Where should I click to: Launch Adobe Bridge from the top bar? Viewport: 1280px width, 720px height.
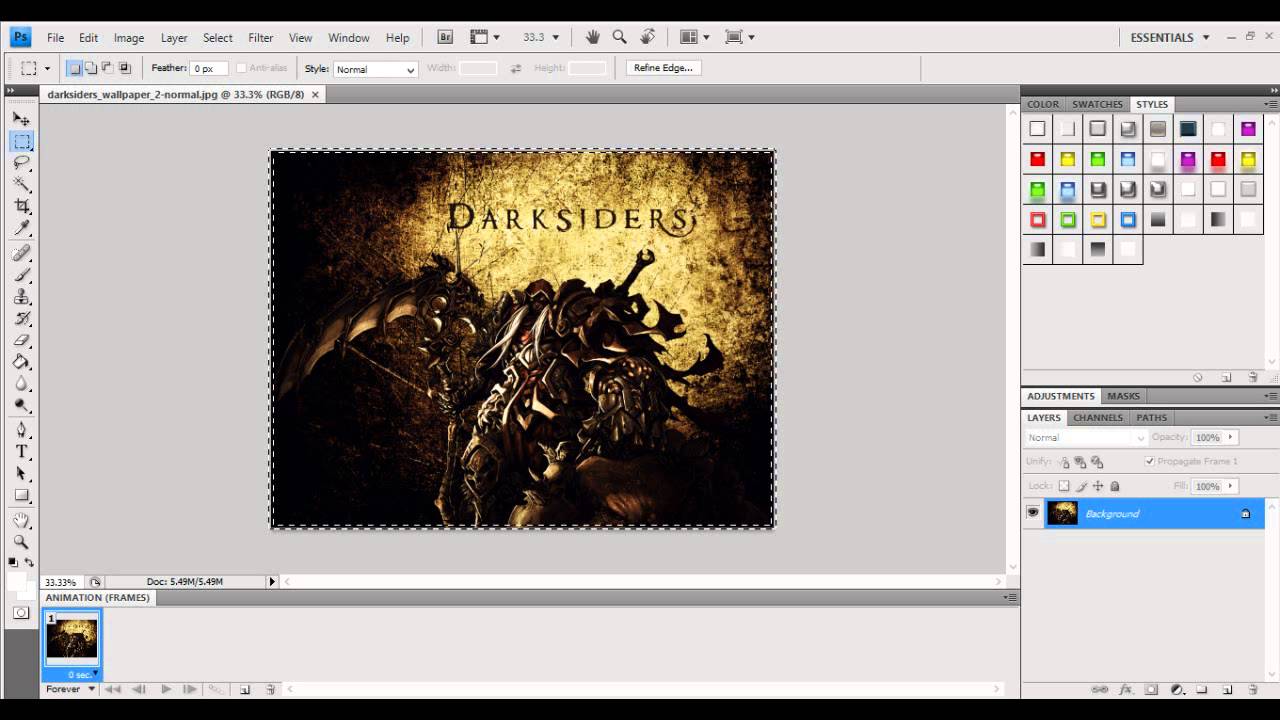(446, 37)
